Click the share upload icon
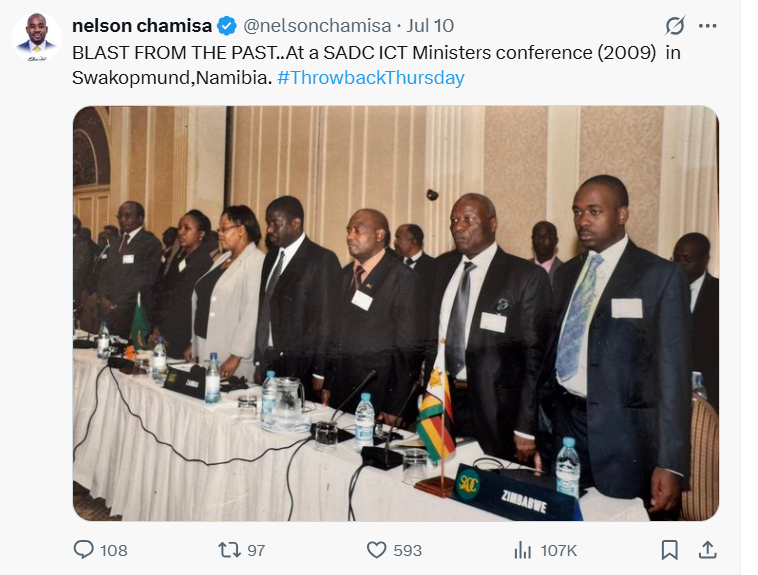 (707, 550)
